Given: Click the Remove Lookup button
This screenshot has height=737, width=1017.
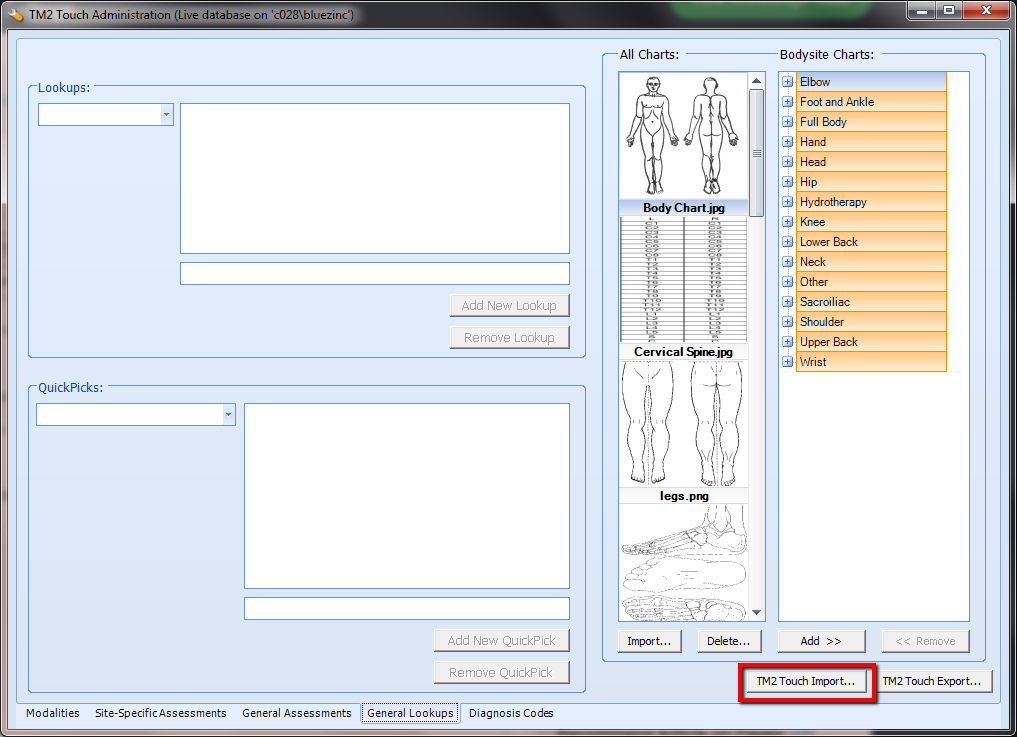Looking at the screenshot, I should pyautogui.click(x=509, y=337).
